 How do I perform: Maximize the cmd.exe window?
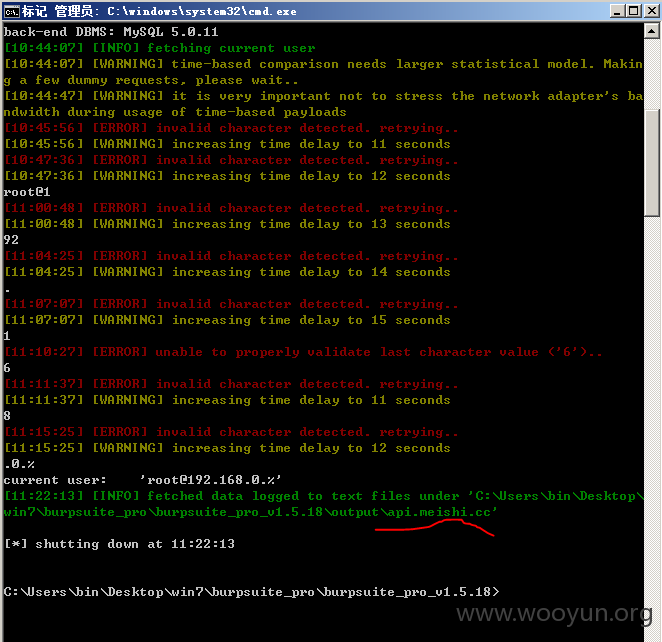point(634,11)
